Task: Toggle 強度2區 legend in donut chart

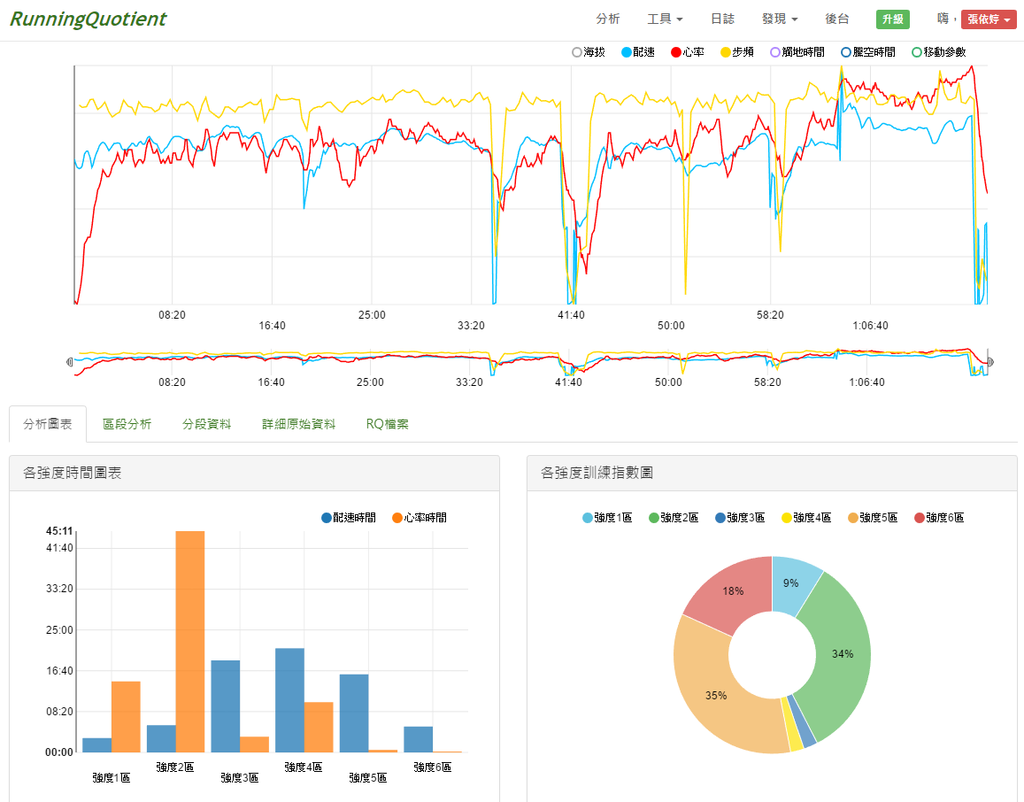Action: coord(673,518)
